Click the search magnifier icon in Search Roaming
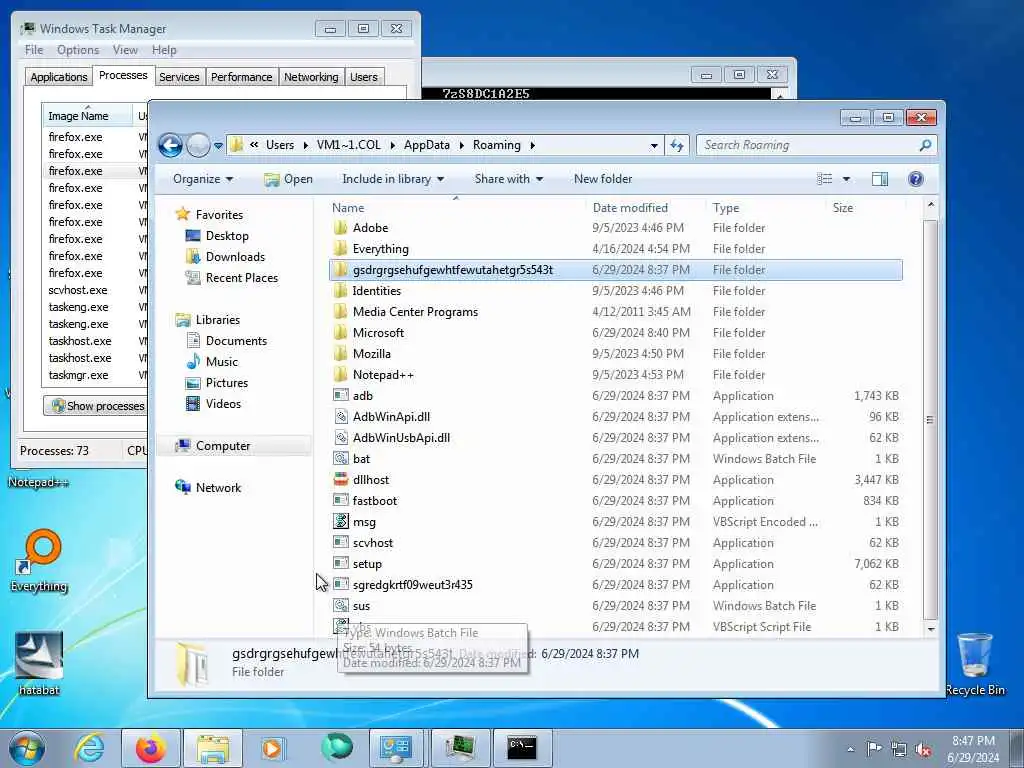Viewport: 1024px width, 768px height. click(925, 145)
